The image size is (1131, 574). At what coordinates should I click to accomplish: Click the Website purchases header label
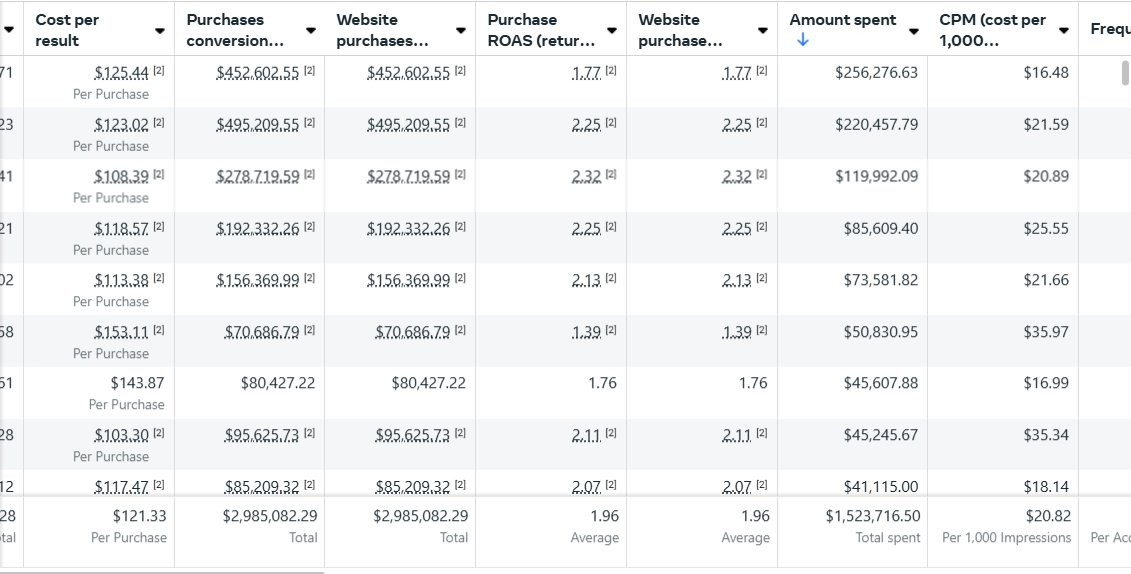pyautogui.click(x=382, y=30)
